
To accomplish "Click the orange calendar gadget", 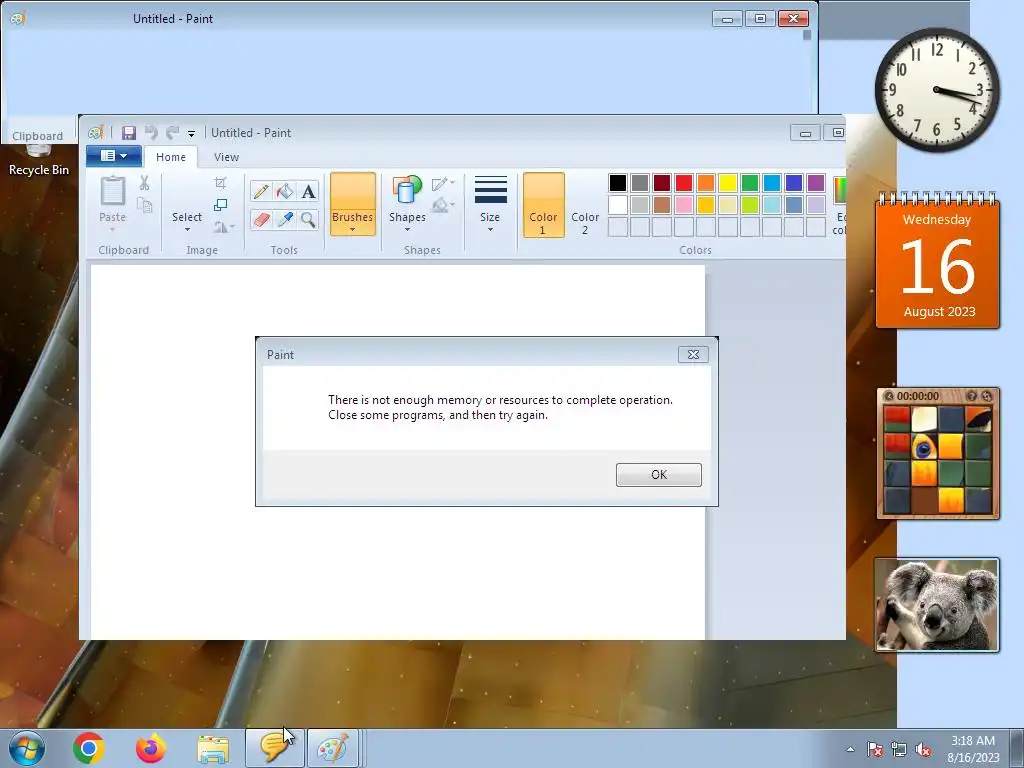I will tap(938, 261).
